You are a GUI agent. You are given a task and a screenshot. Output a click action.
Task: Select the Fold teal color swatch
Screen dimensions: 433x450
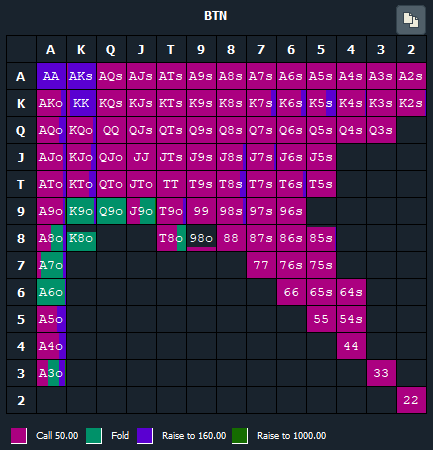[x=94, y=436]
